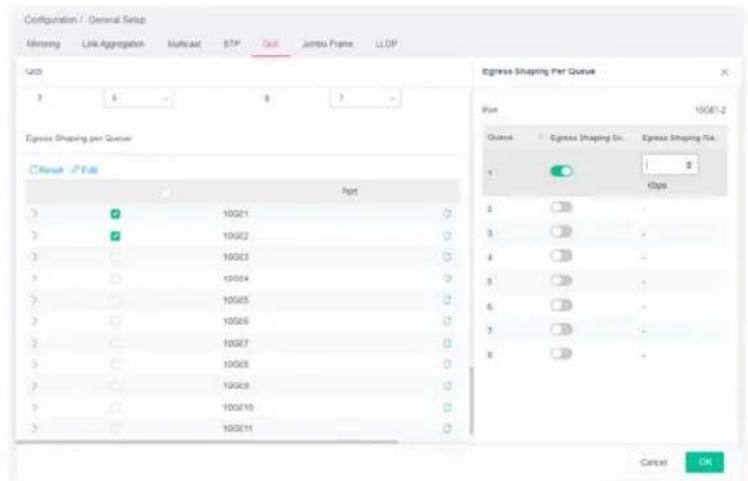Viewport: 748px width, 481px height.
Task: Enable egress shaping for queue 3
Action: 561,231
